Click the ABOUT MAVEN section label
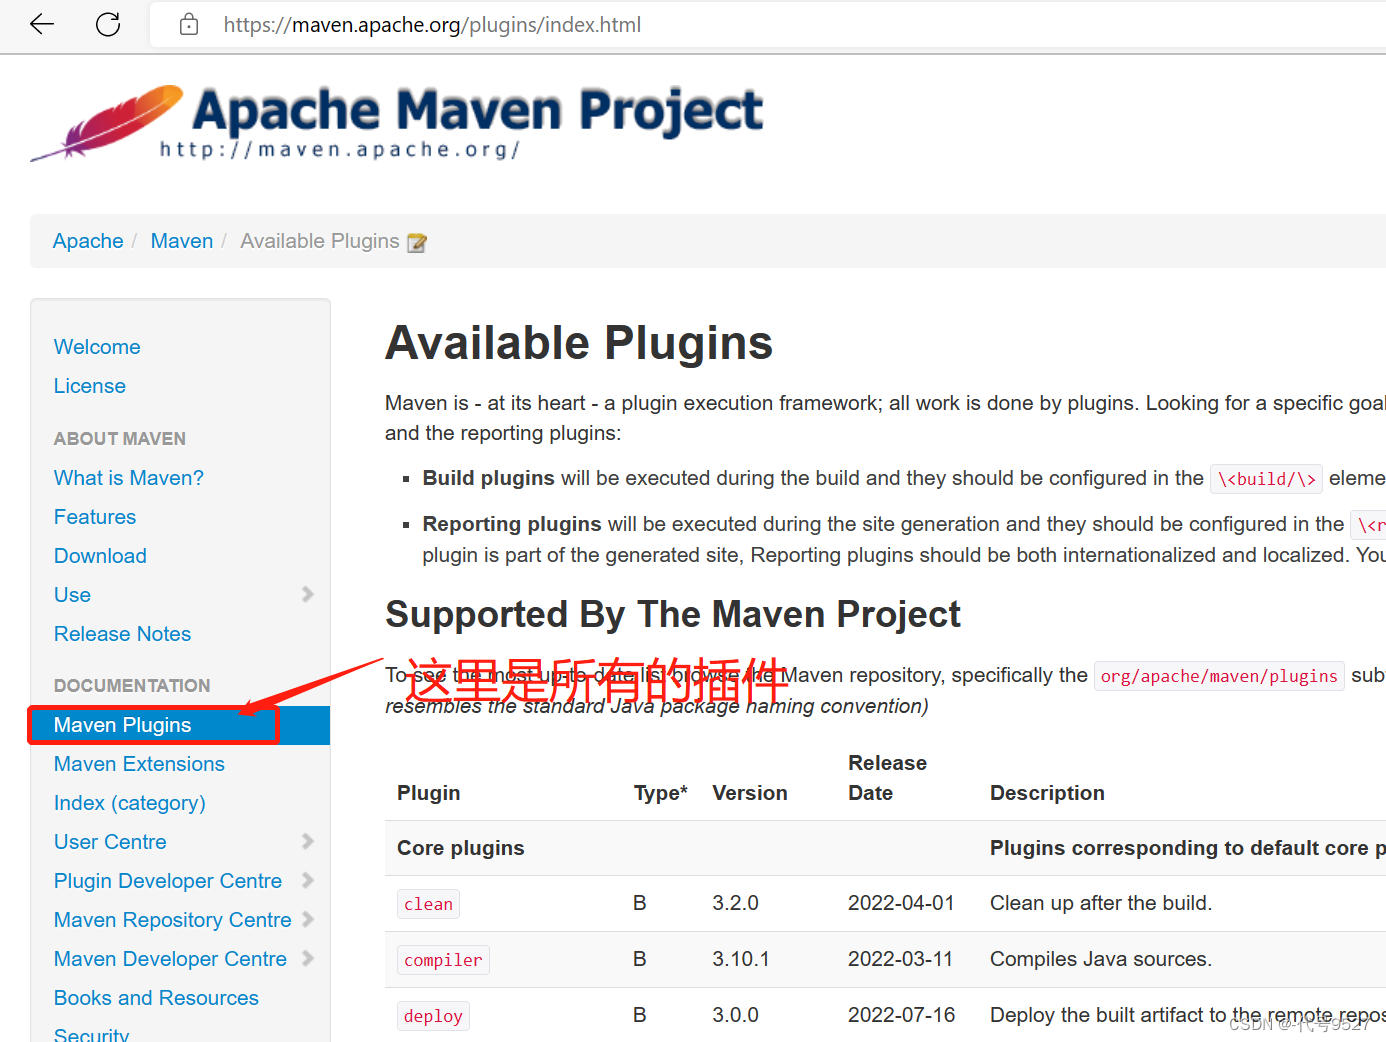The height and width of the screenshot is (1042, 1386). point(120,439)
